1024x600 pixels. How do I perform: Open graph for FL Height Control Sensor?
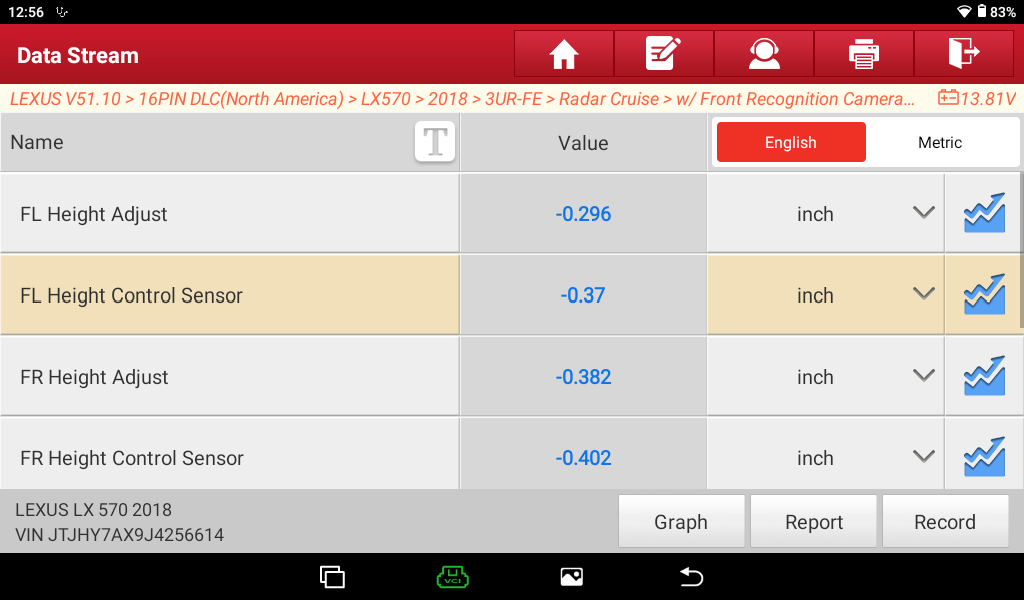pos(984,294)
